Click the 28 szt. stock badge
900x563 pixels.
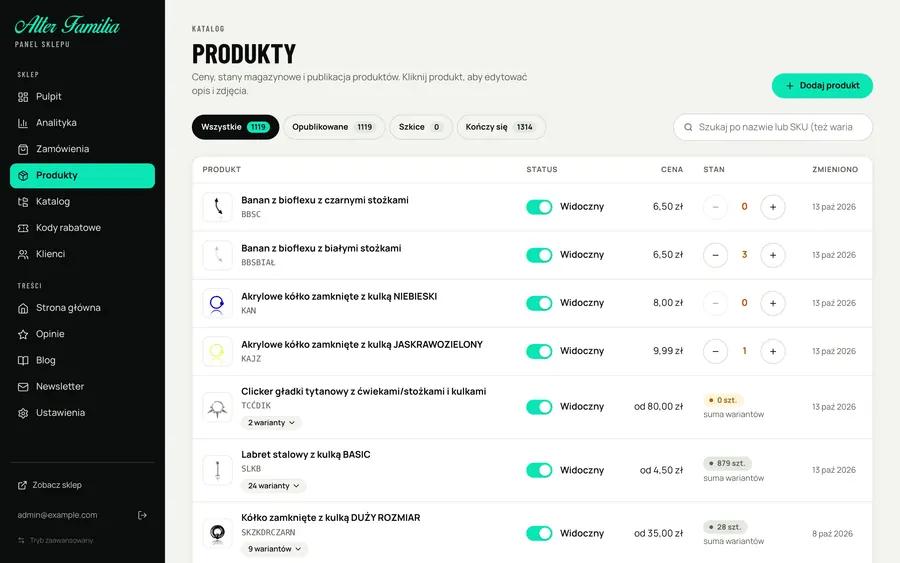(725, 527)
